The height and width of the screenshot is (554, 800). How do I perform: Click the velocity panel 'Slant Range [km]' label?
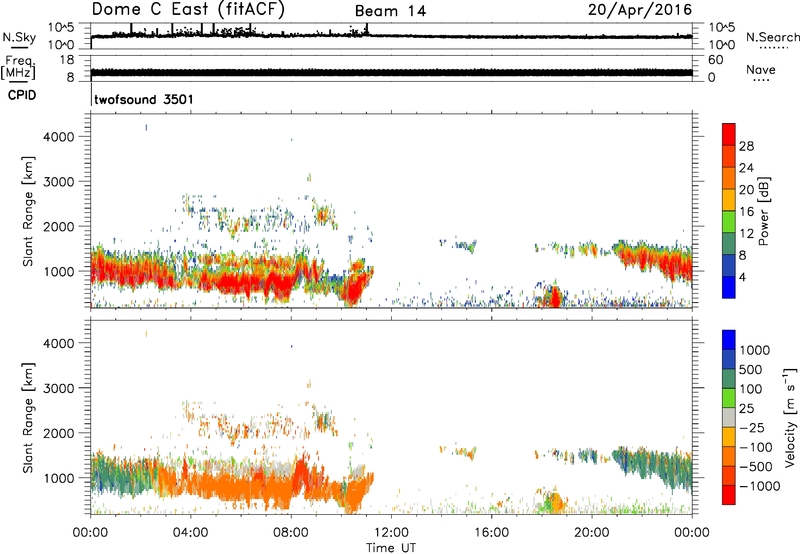point(28,417)
